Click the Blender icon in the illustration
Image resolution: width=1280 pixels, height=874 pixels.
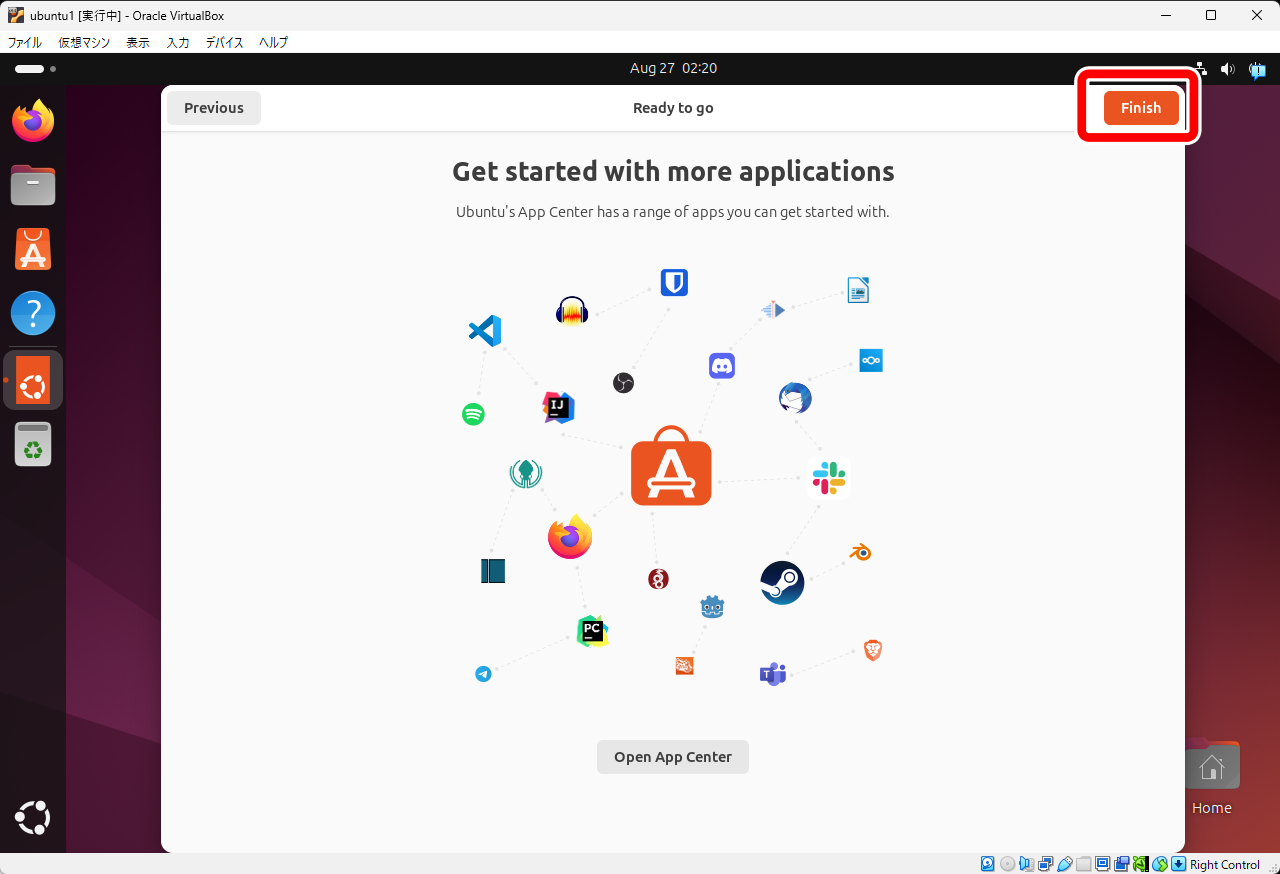point(860,552)
